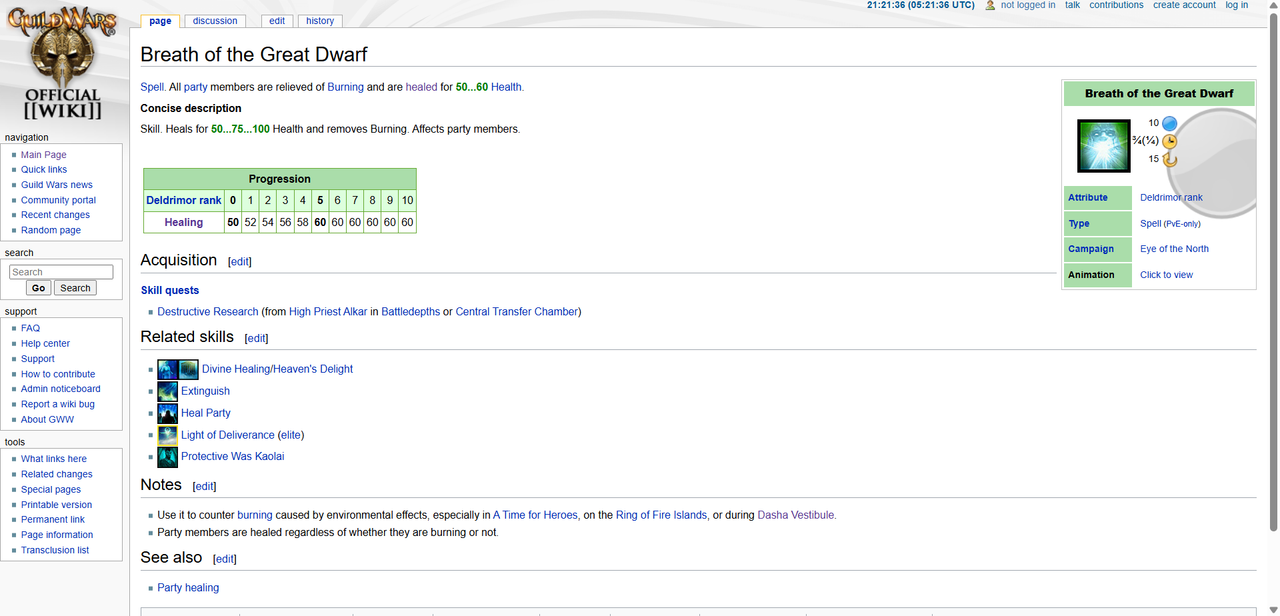Viewport: 1280px width, 616px height.
Task: Open Deldrimor rank link in infobox
Action: tap(1171, 198)
